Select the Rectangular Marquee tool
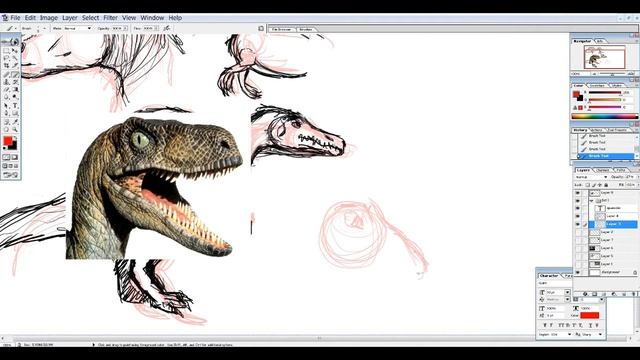The height and width of the screenshot is (360, 640). click(x=7, y=51)
